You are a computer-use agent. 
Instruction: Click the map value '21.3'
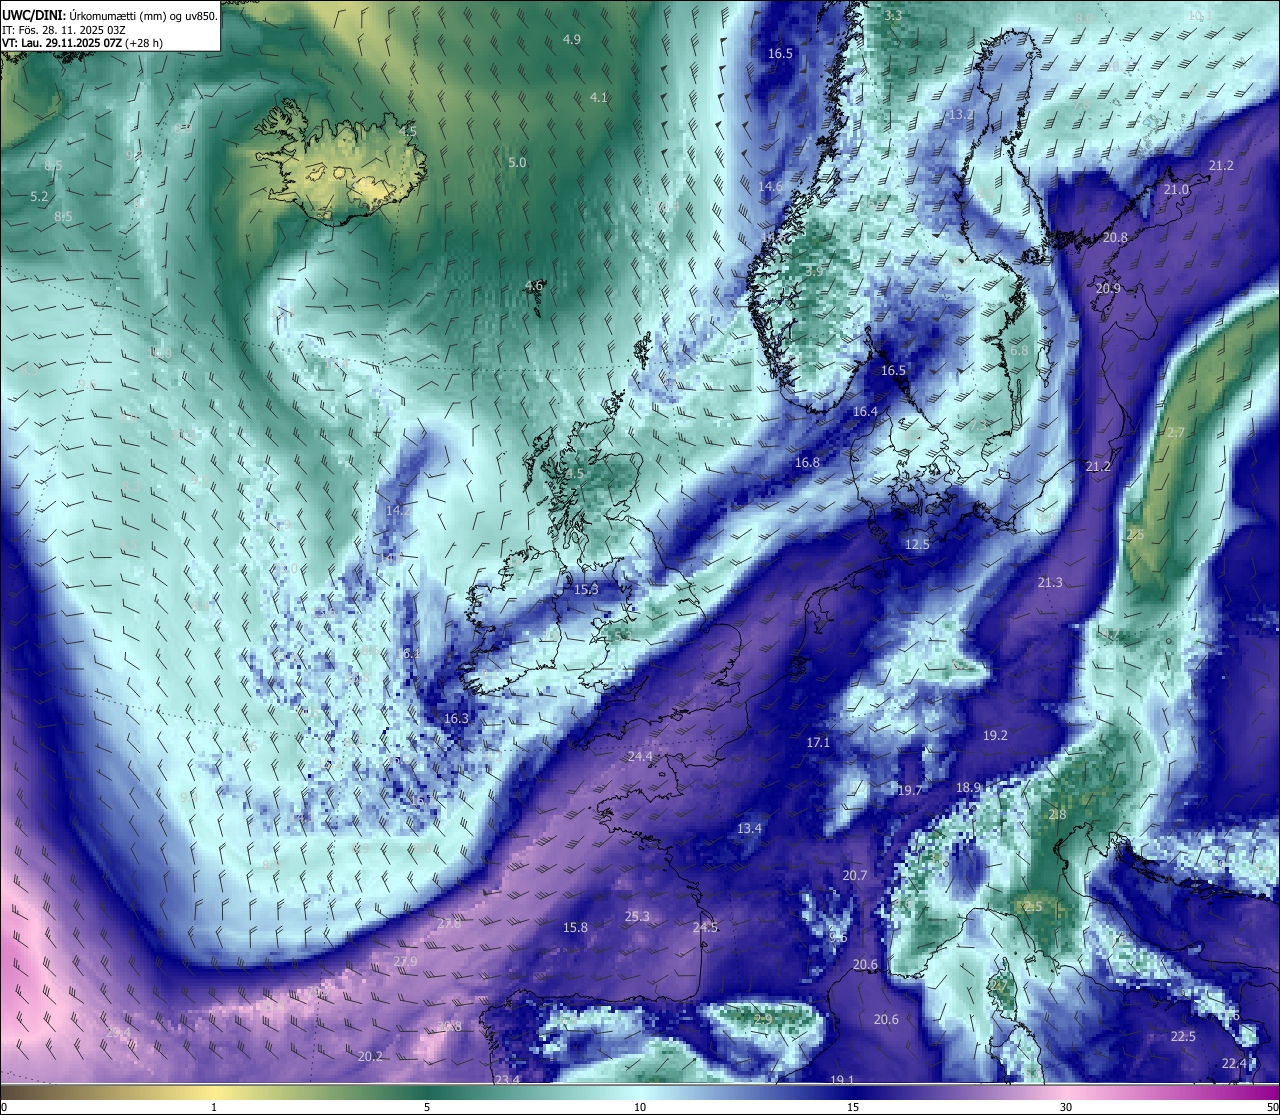coord(1050,583)
